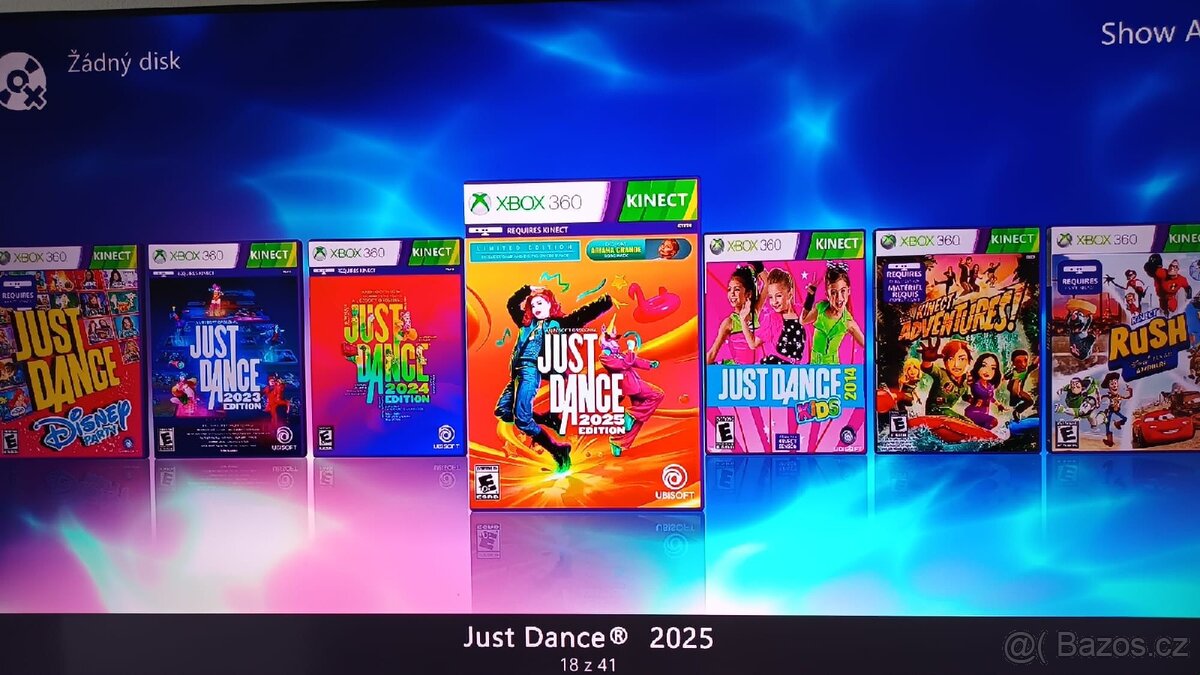Click Kinect badge on Just Dance Kids 2014 cover
Screen dimensions: 1200x675
point(835,244)
